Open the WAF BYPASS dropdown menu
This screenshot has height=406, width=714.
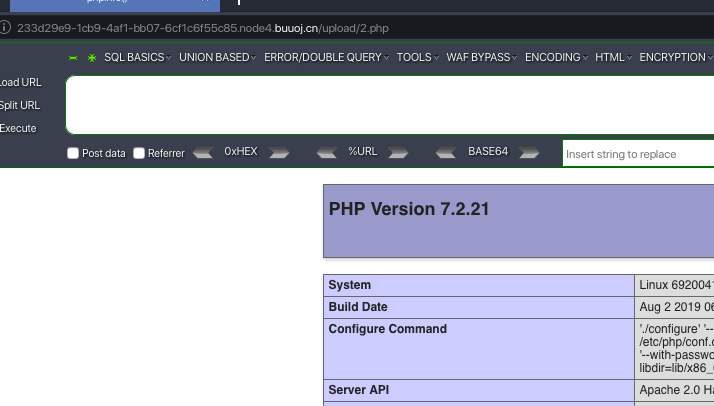click(482, 57)
